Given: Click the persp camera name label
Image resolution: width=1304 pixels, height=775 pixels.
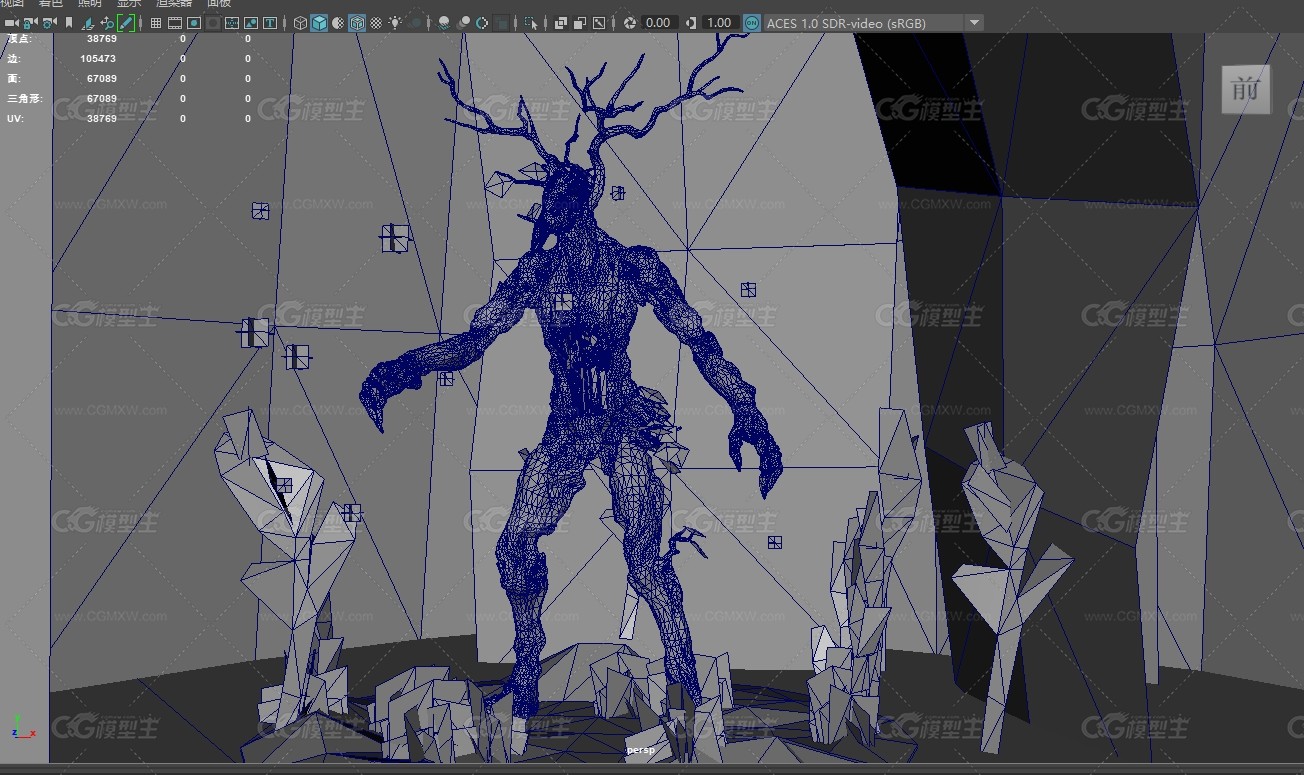Looking at the screenshot, I should (640, 749).
